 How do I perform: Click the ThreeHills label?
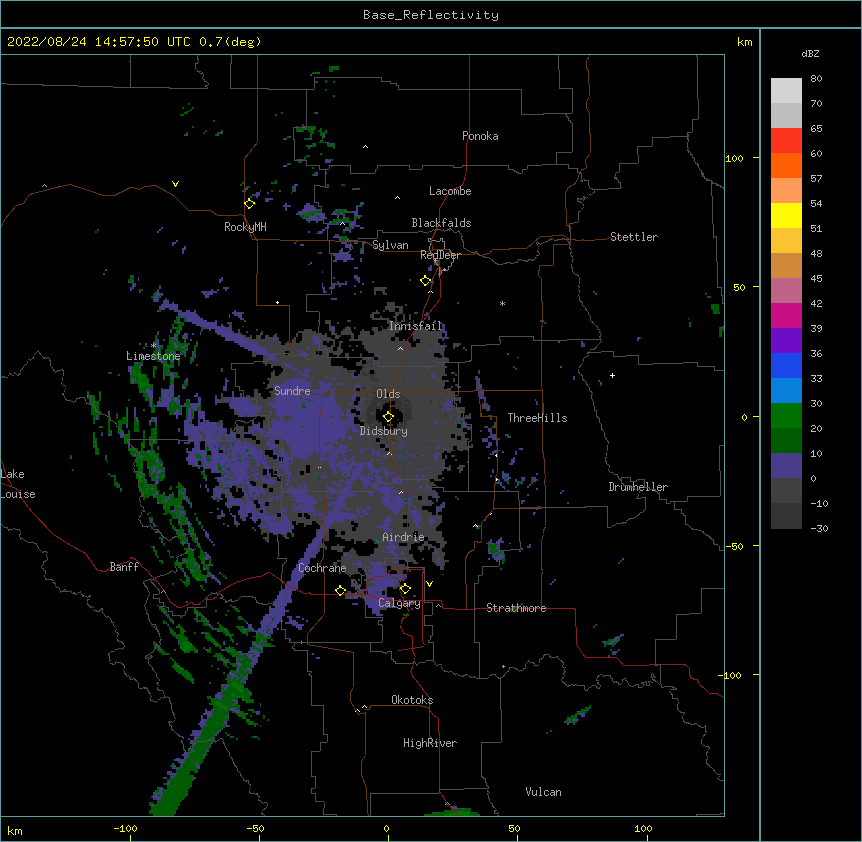[x=537, y=418]
